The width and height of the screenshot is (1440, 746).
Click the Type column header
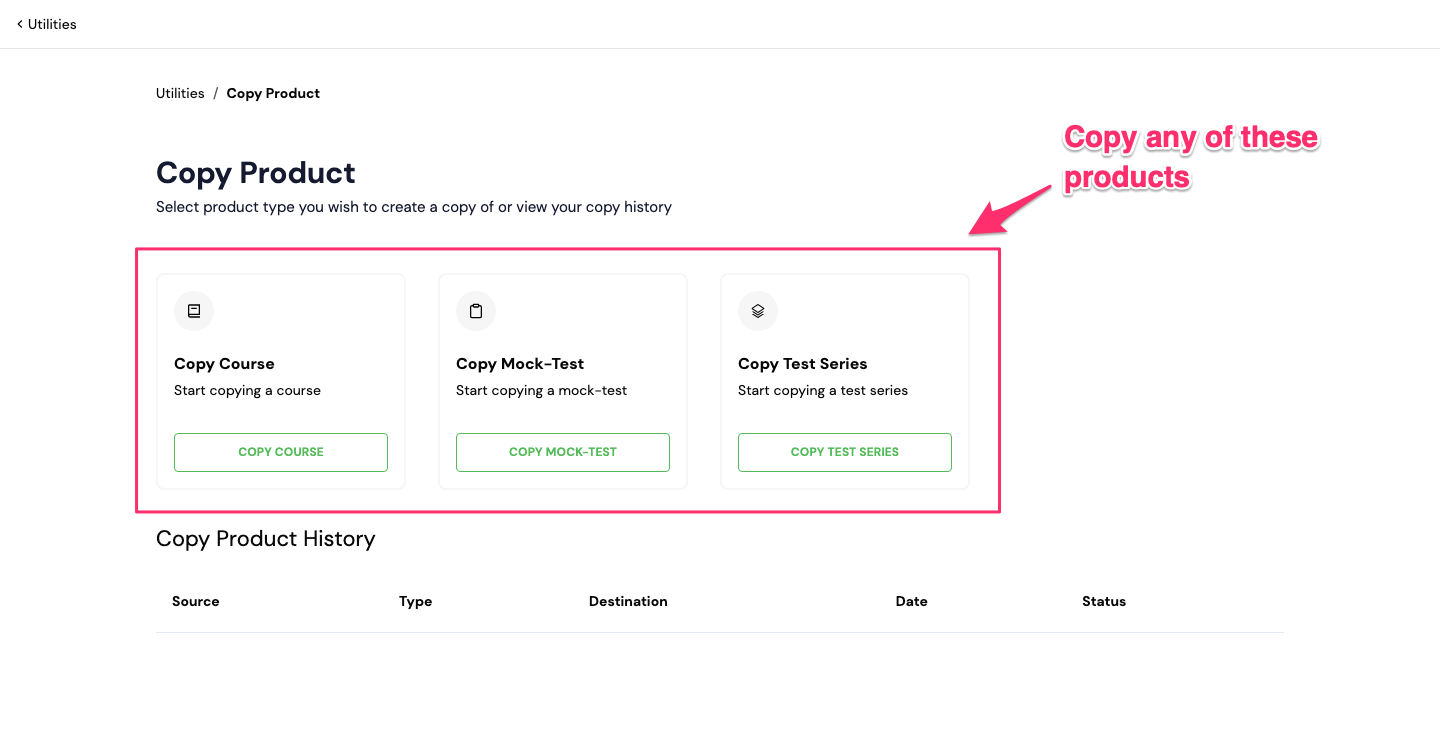pyautogui.click(x=416, y=601)
